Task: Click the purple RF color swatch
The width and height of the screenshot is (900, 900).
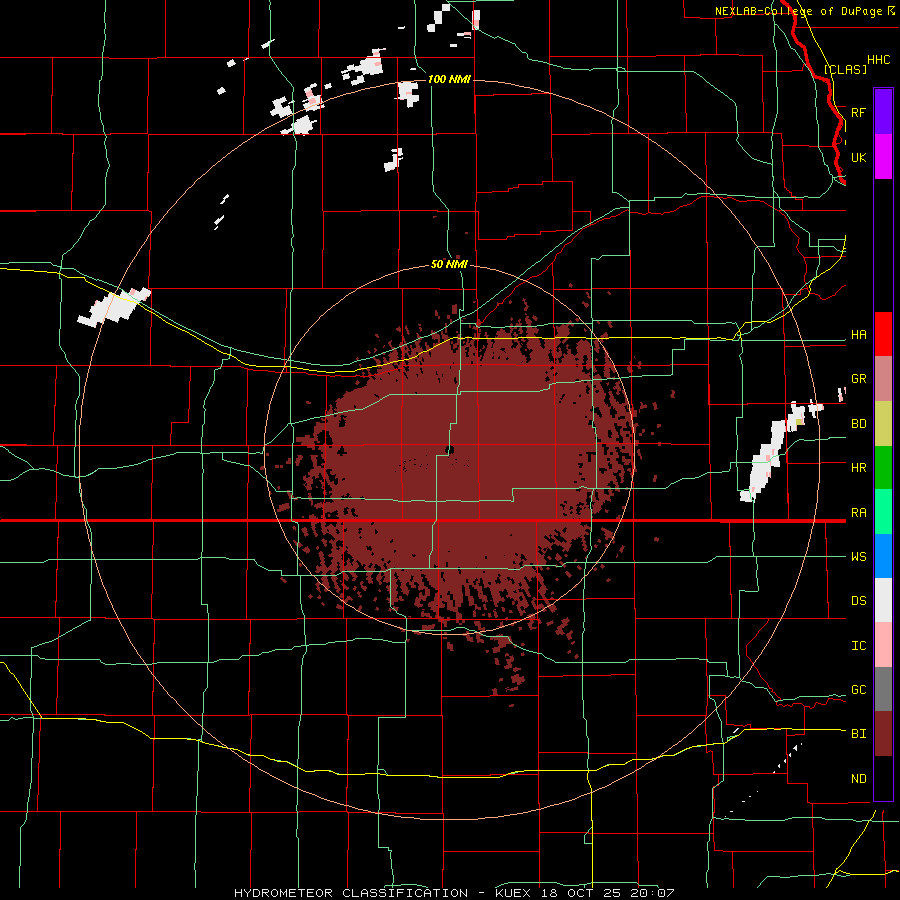Action: (883, 112)
